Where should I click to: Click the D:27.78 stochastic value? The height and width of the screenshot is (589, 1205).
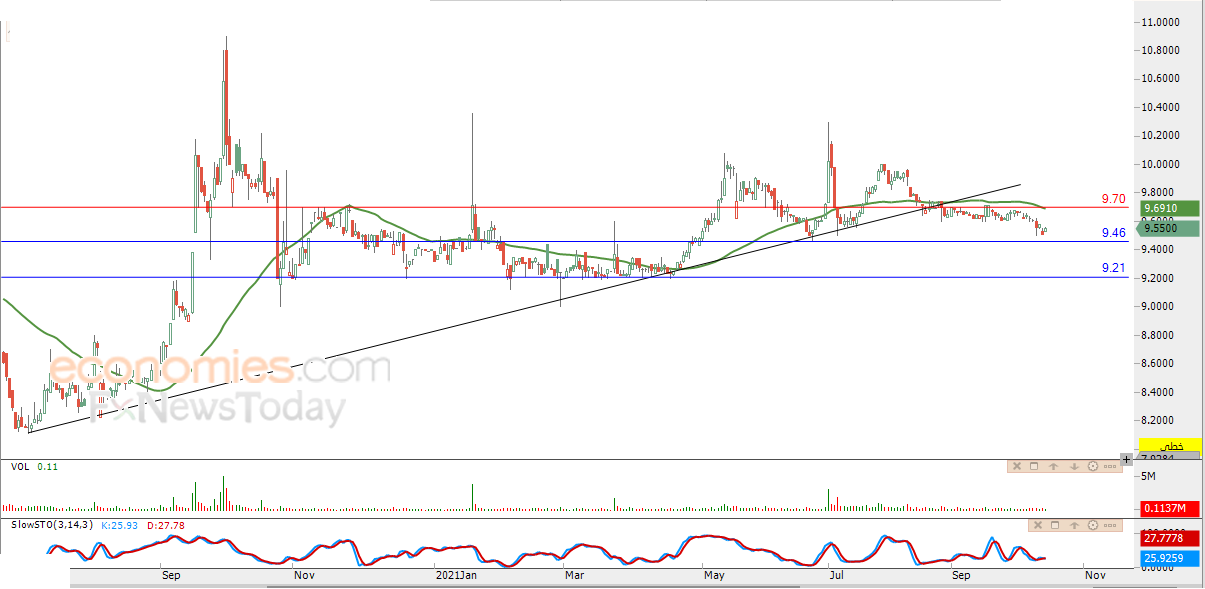(165, 524)
